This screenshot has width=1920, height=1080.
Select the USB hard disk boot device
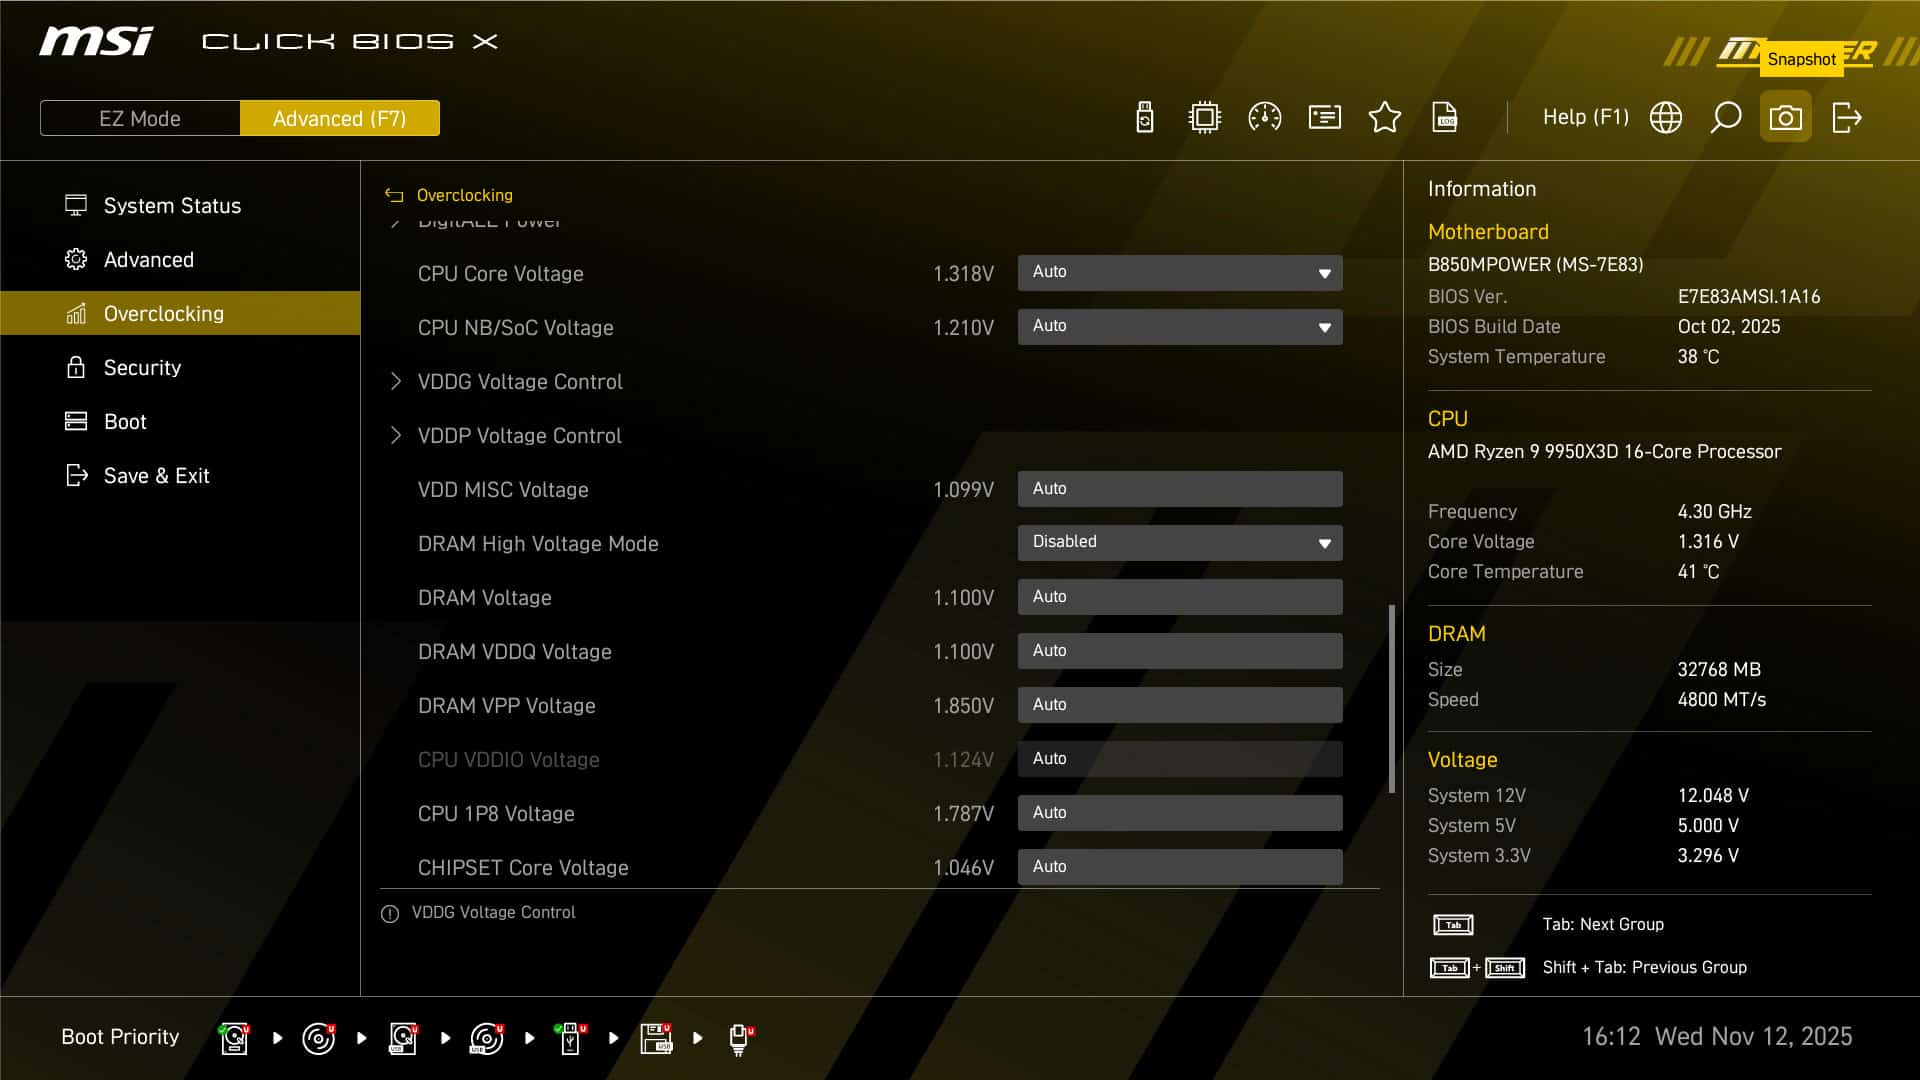pos(403,1038)
